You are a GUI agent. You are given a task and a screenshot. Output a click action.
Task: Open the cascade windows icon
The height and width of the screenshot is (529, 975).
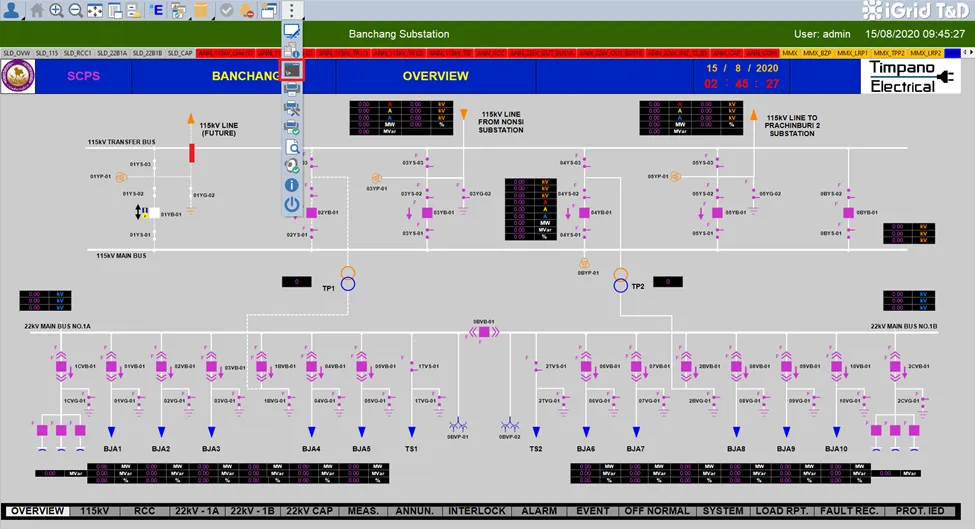(x=269, y=10)
